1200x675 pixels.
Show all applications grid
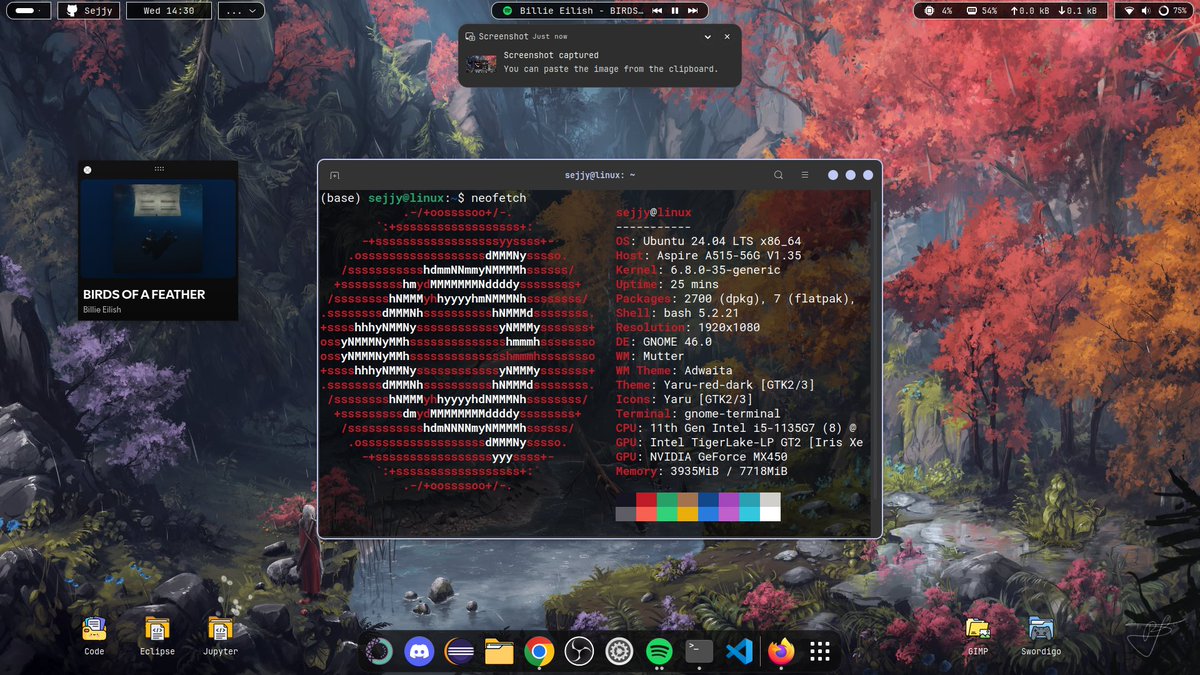click(x=820, y=652)
